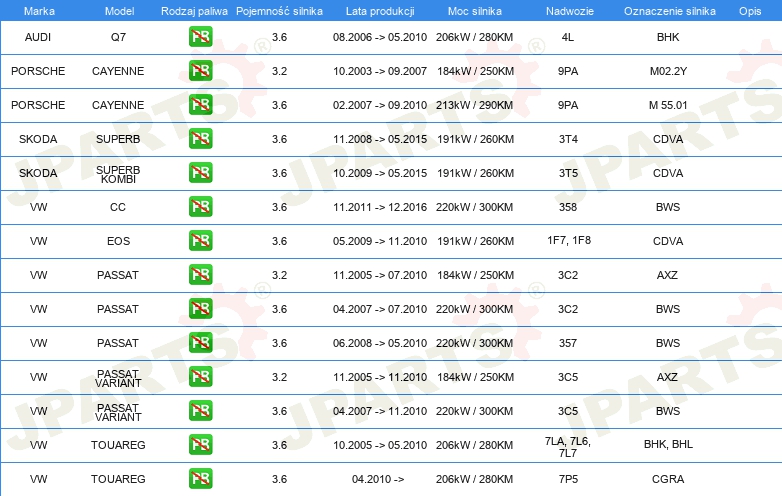
Task: Click the fuel icon for PORSCHE CAYENNE 3.2
Action: coord(200,70)
